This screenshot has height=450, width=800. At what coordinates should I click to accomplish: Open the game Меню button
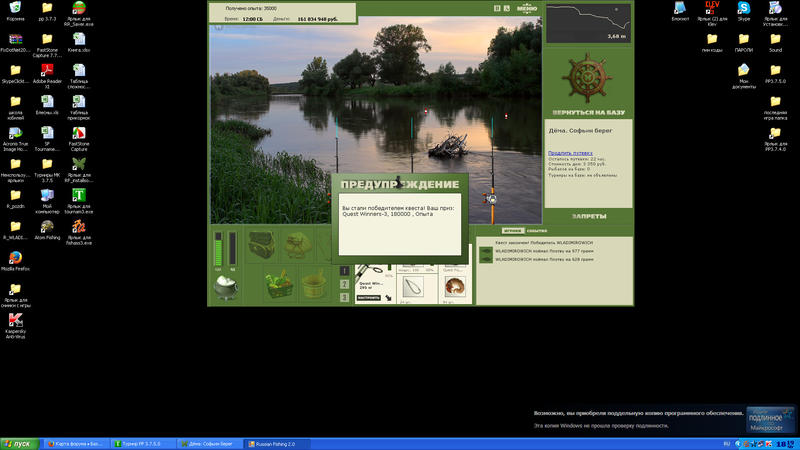coord(527,8)
